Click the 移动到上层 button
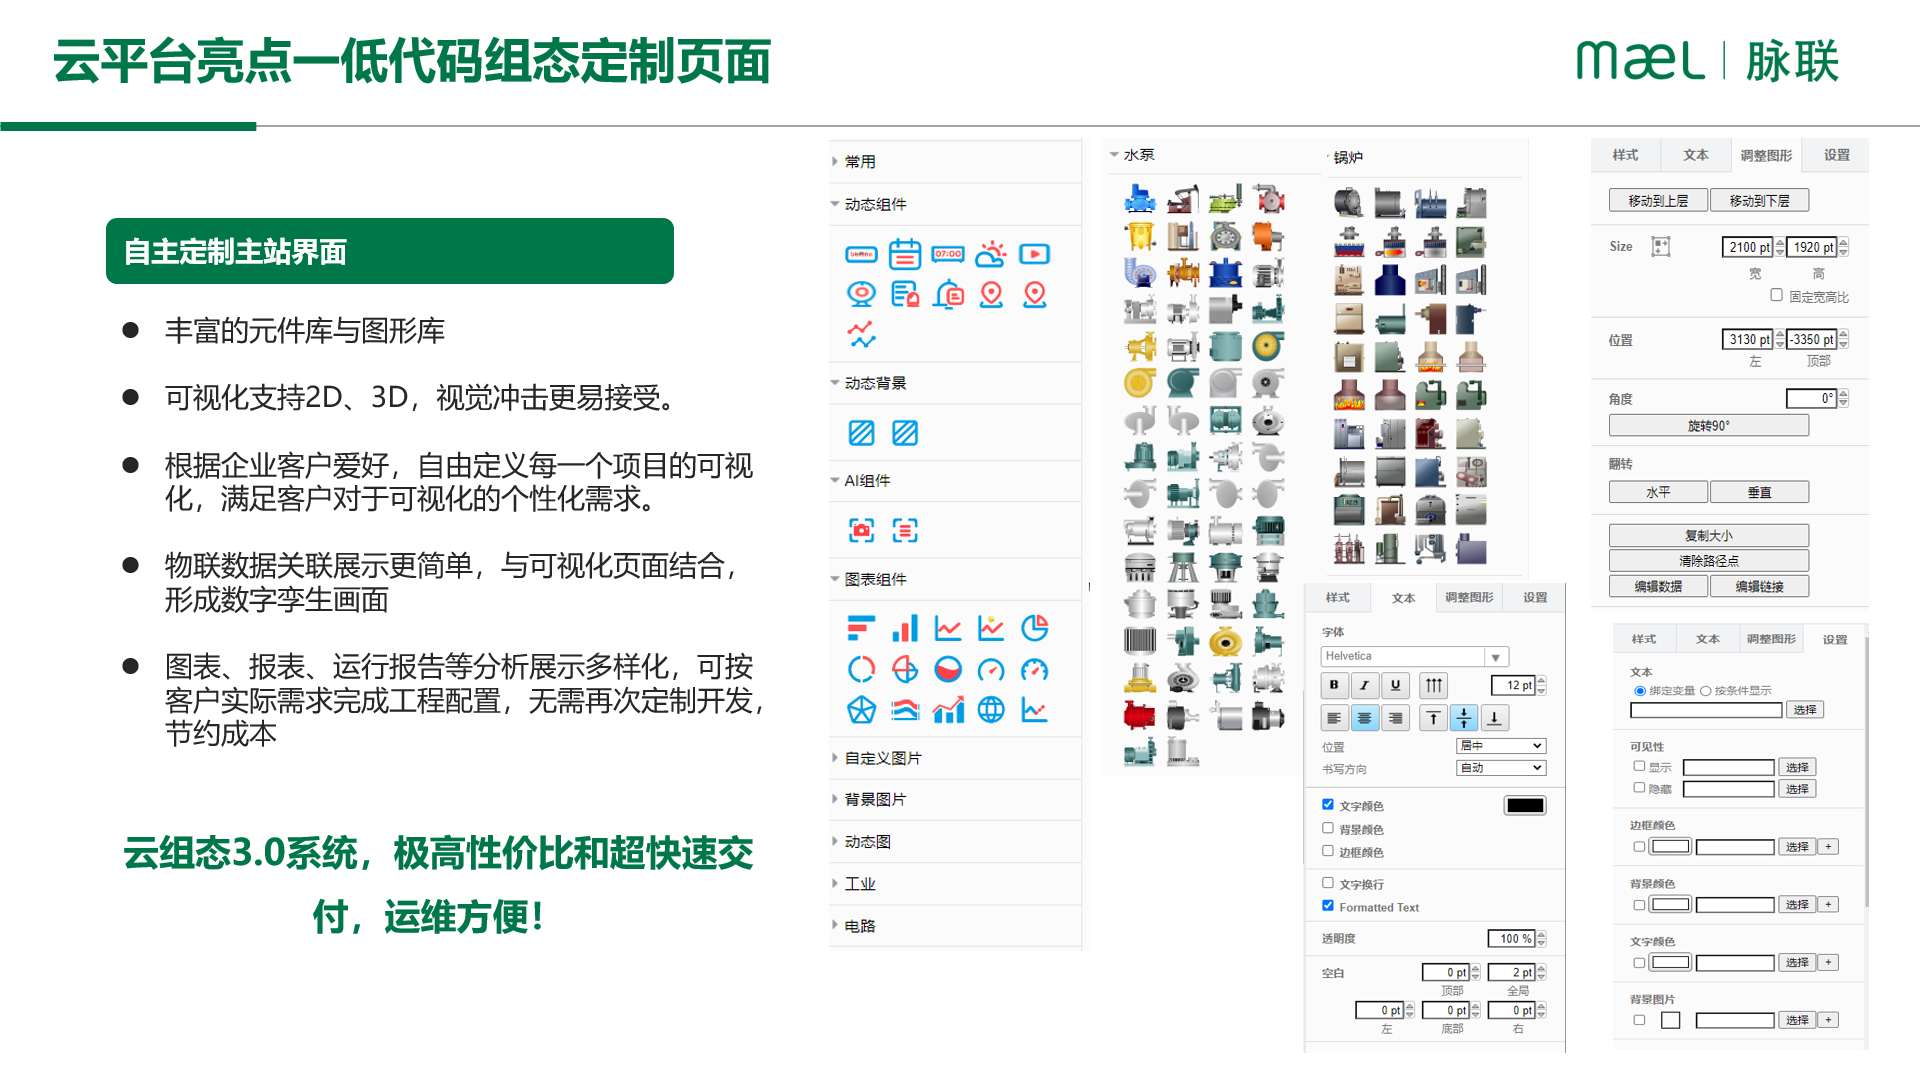 pyautogui.click(x=1657, y=201)
